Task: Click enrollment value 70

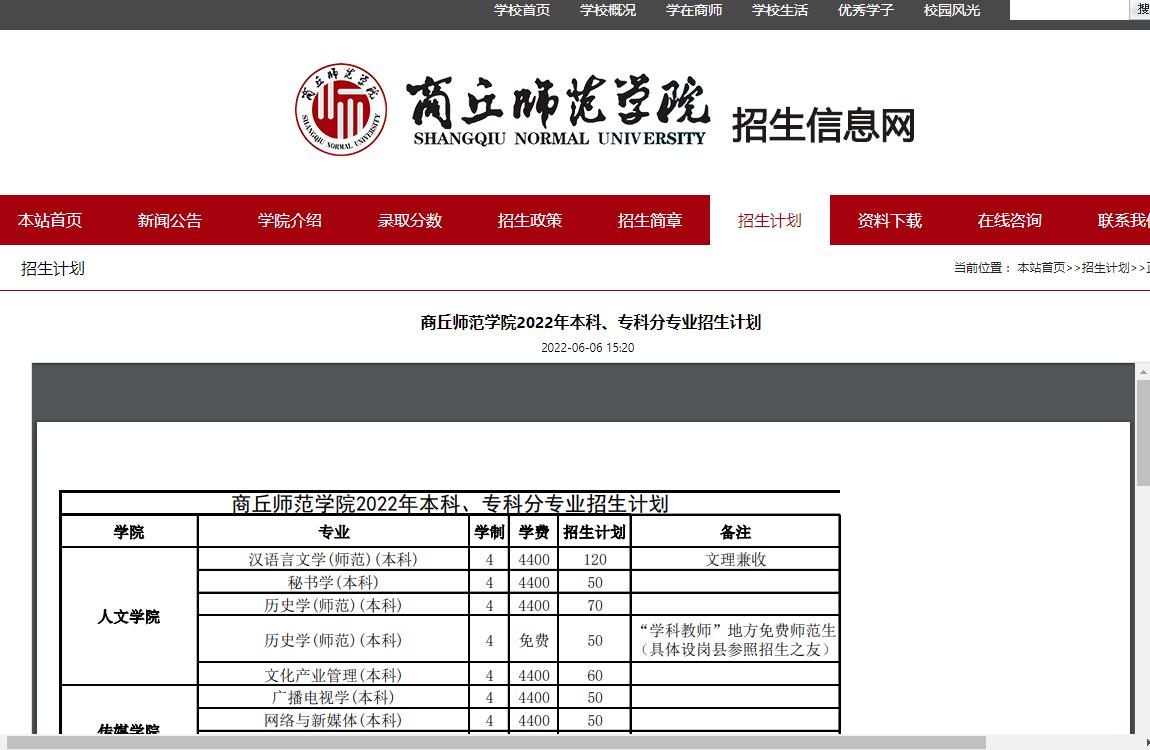Action: [595, 605]
